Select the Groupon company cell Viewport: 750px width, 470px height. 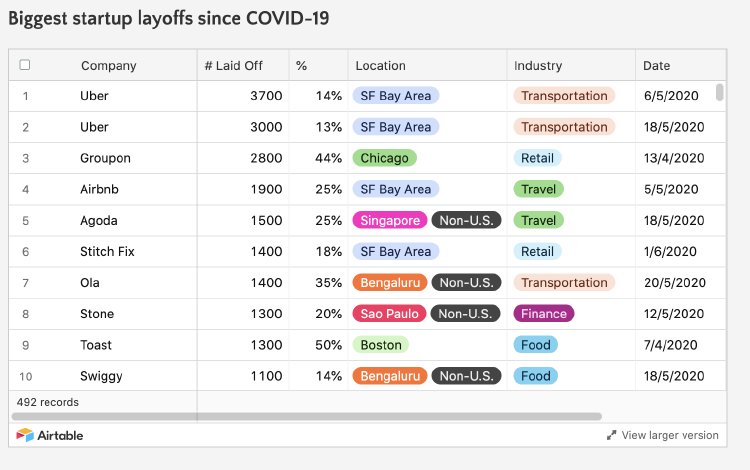point(105,158)
